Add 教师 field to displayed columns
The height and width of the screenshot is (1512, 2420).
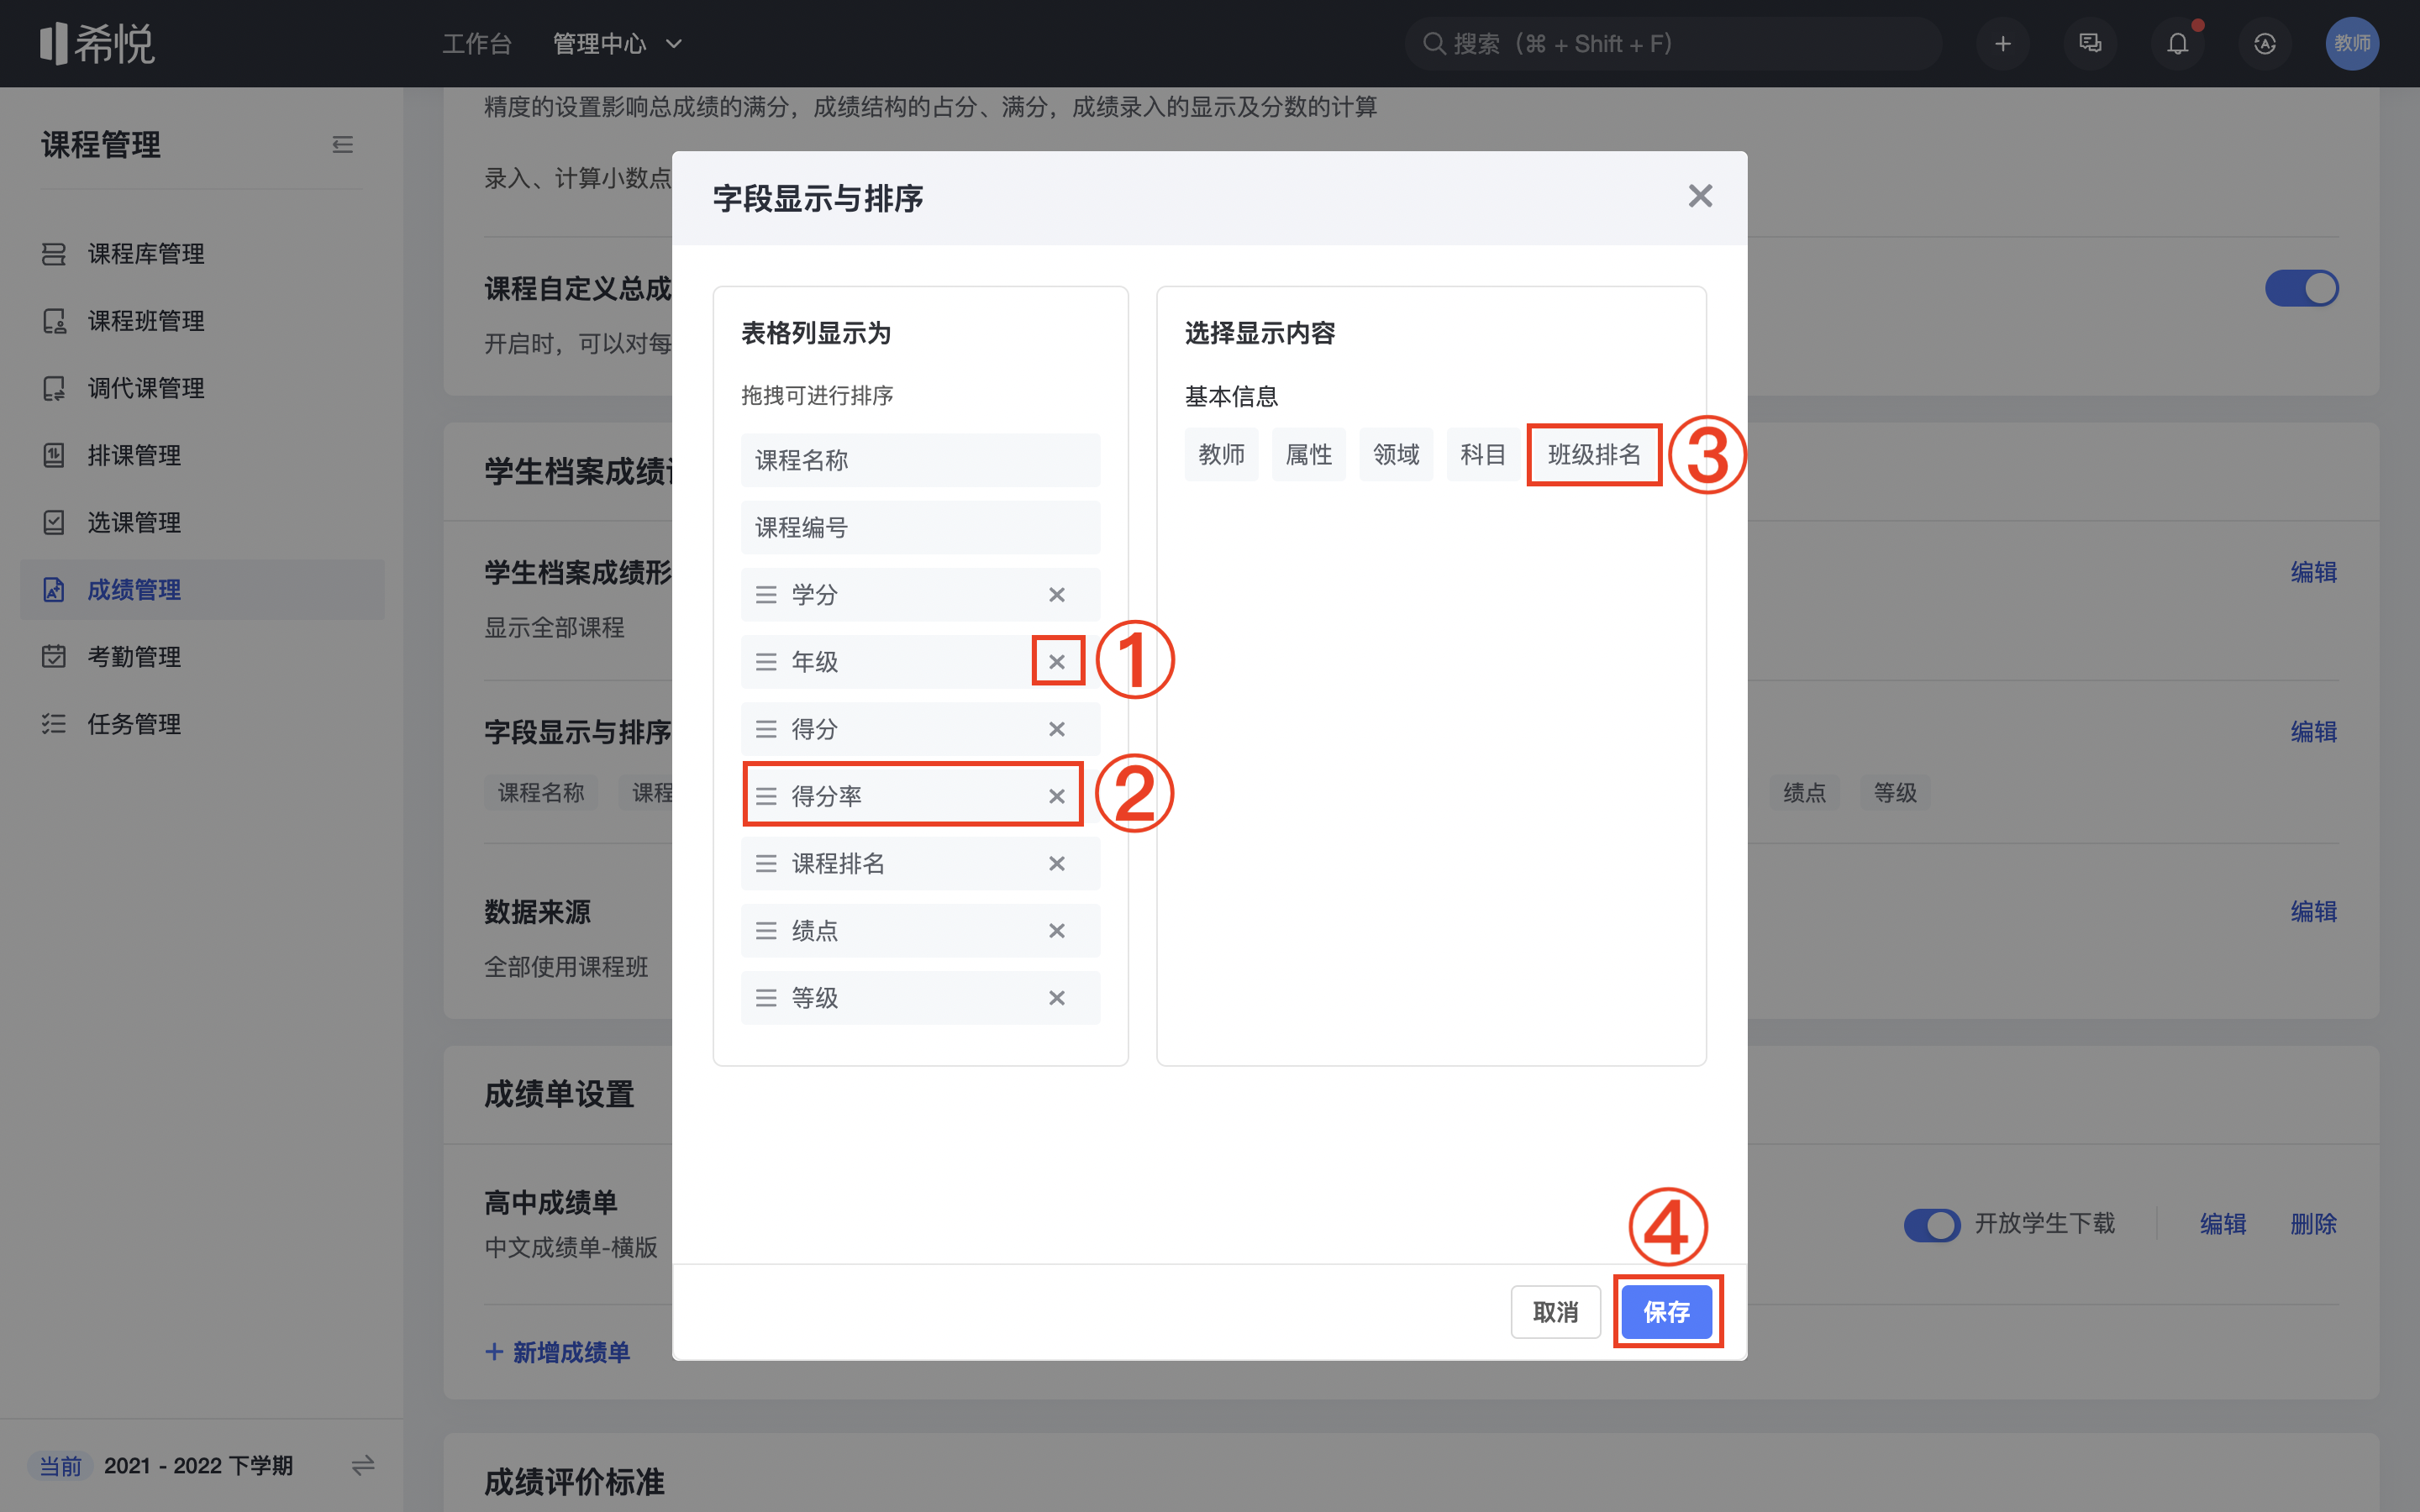1221,455
